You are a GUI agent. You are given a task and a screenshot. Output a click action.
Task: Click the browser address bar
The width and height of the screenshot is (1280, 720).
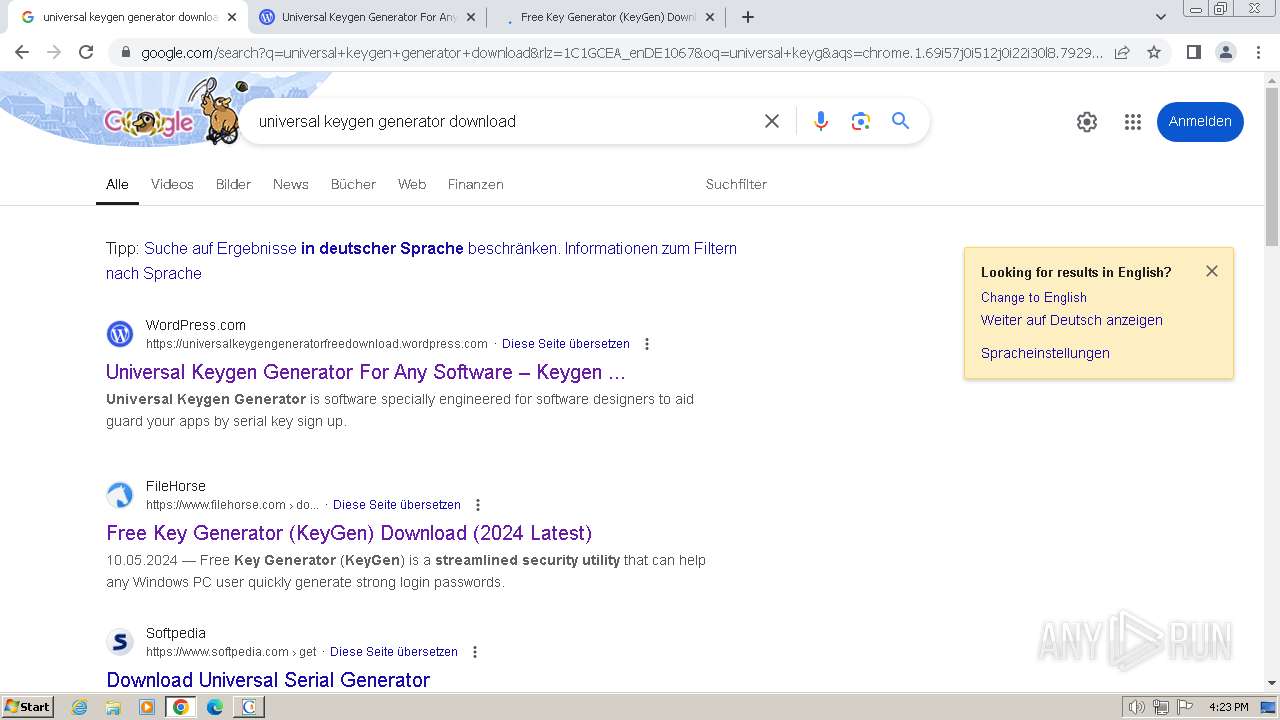[x=620, y=52]
